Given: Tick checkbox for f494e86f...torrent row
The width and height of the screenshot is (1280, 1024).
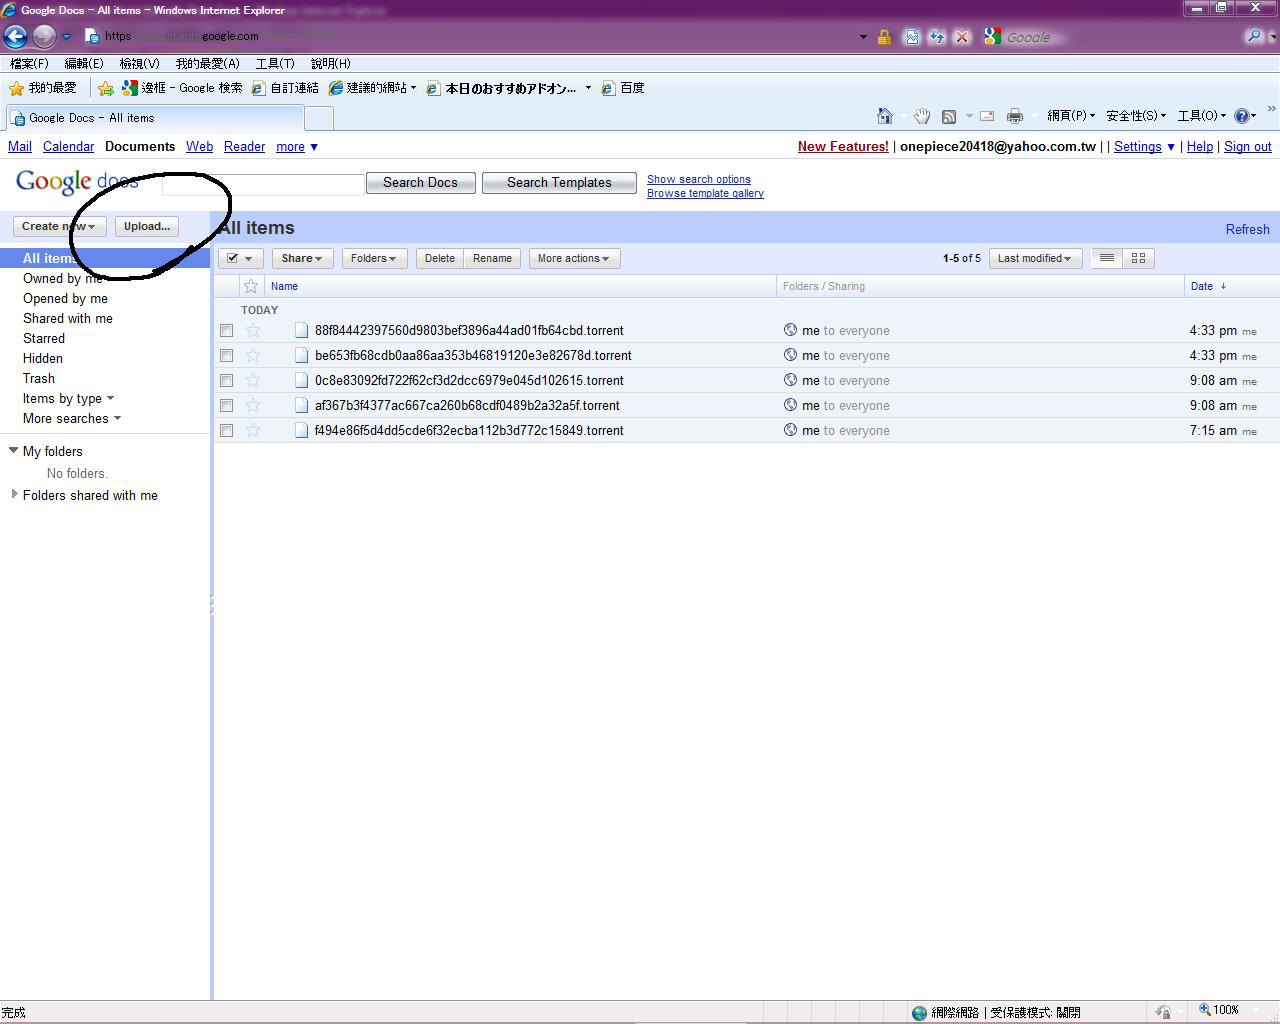Looking at the screenshot, I should pos(227,430).
